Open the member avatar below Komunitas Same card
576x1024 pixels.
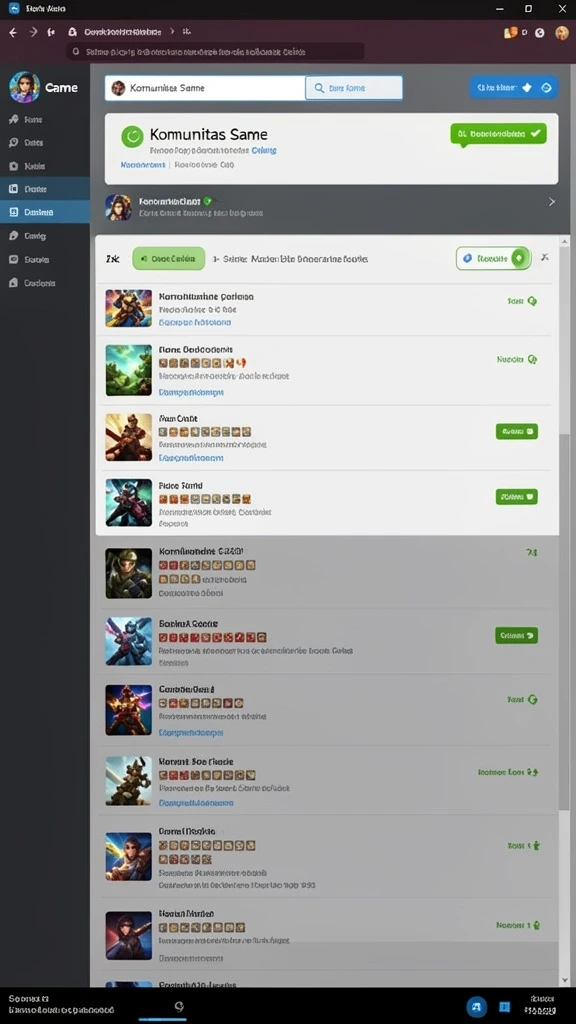(118, 207)
